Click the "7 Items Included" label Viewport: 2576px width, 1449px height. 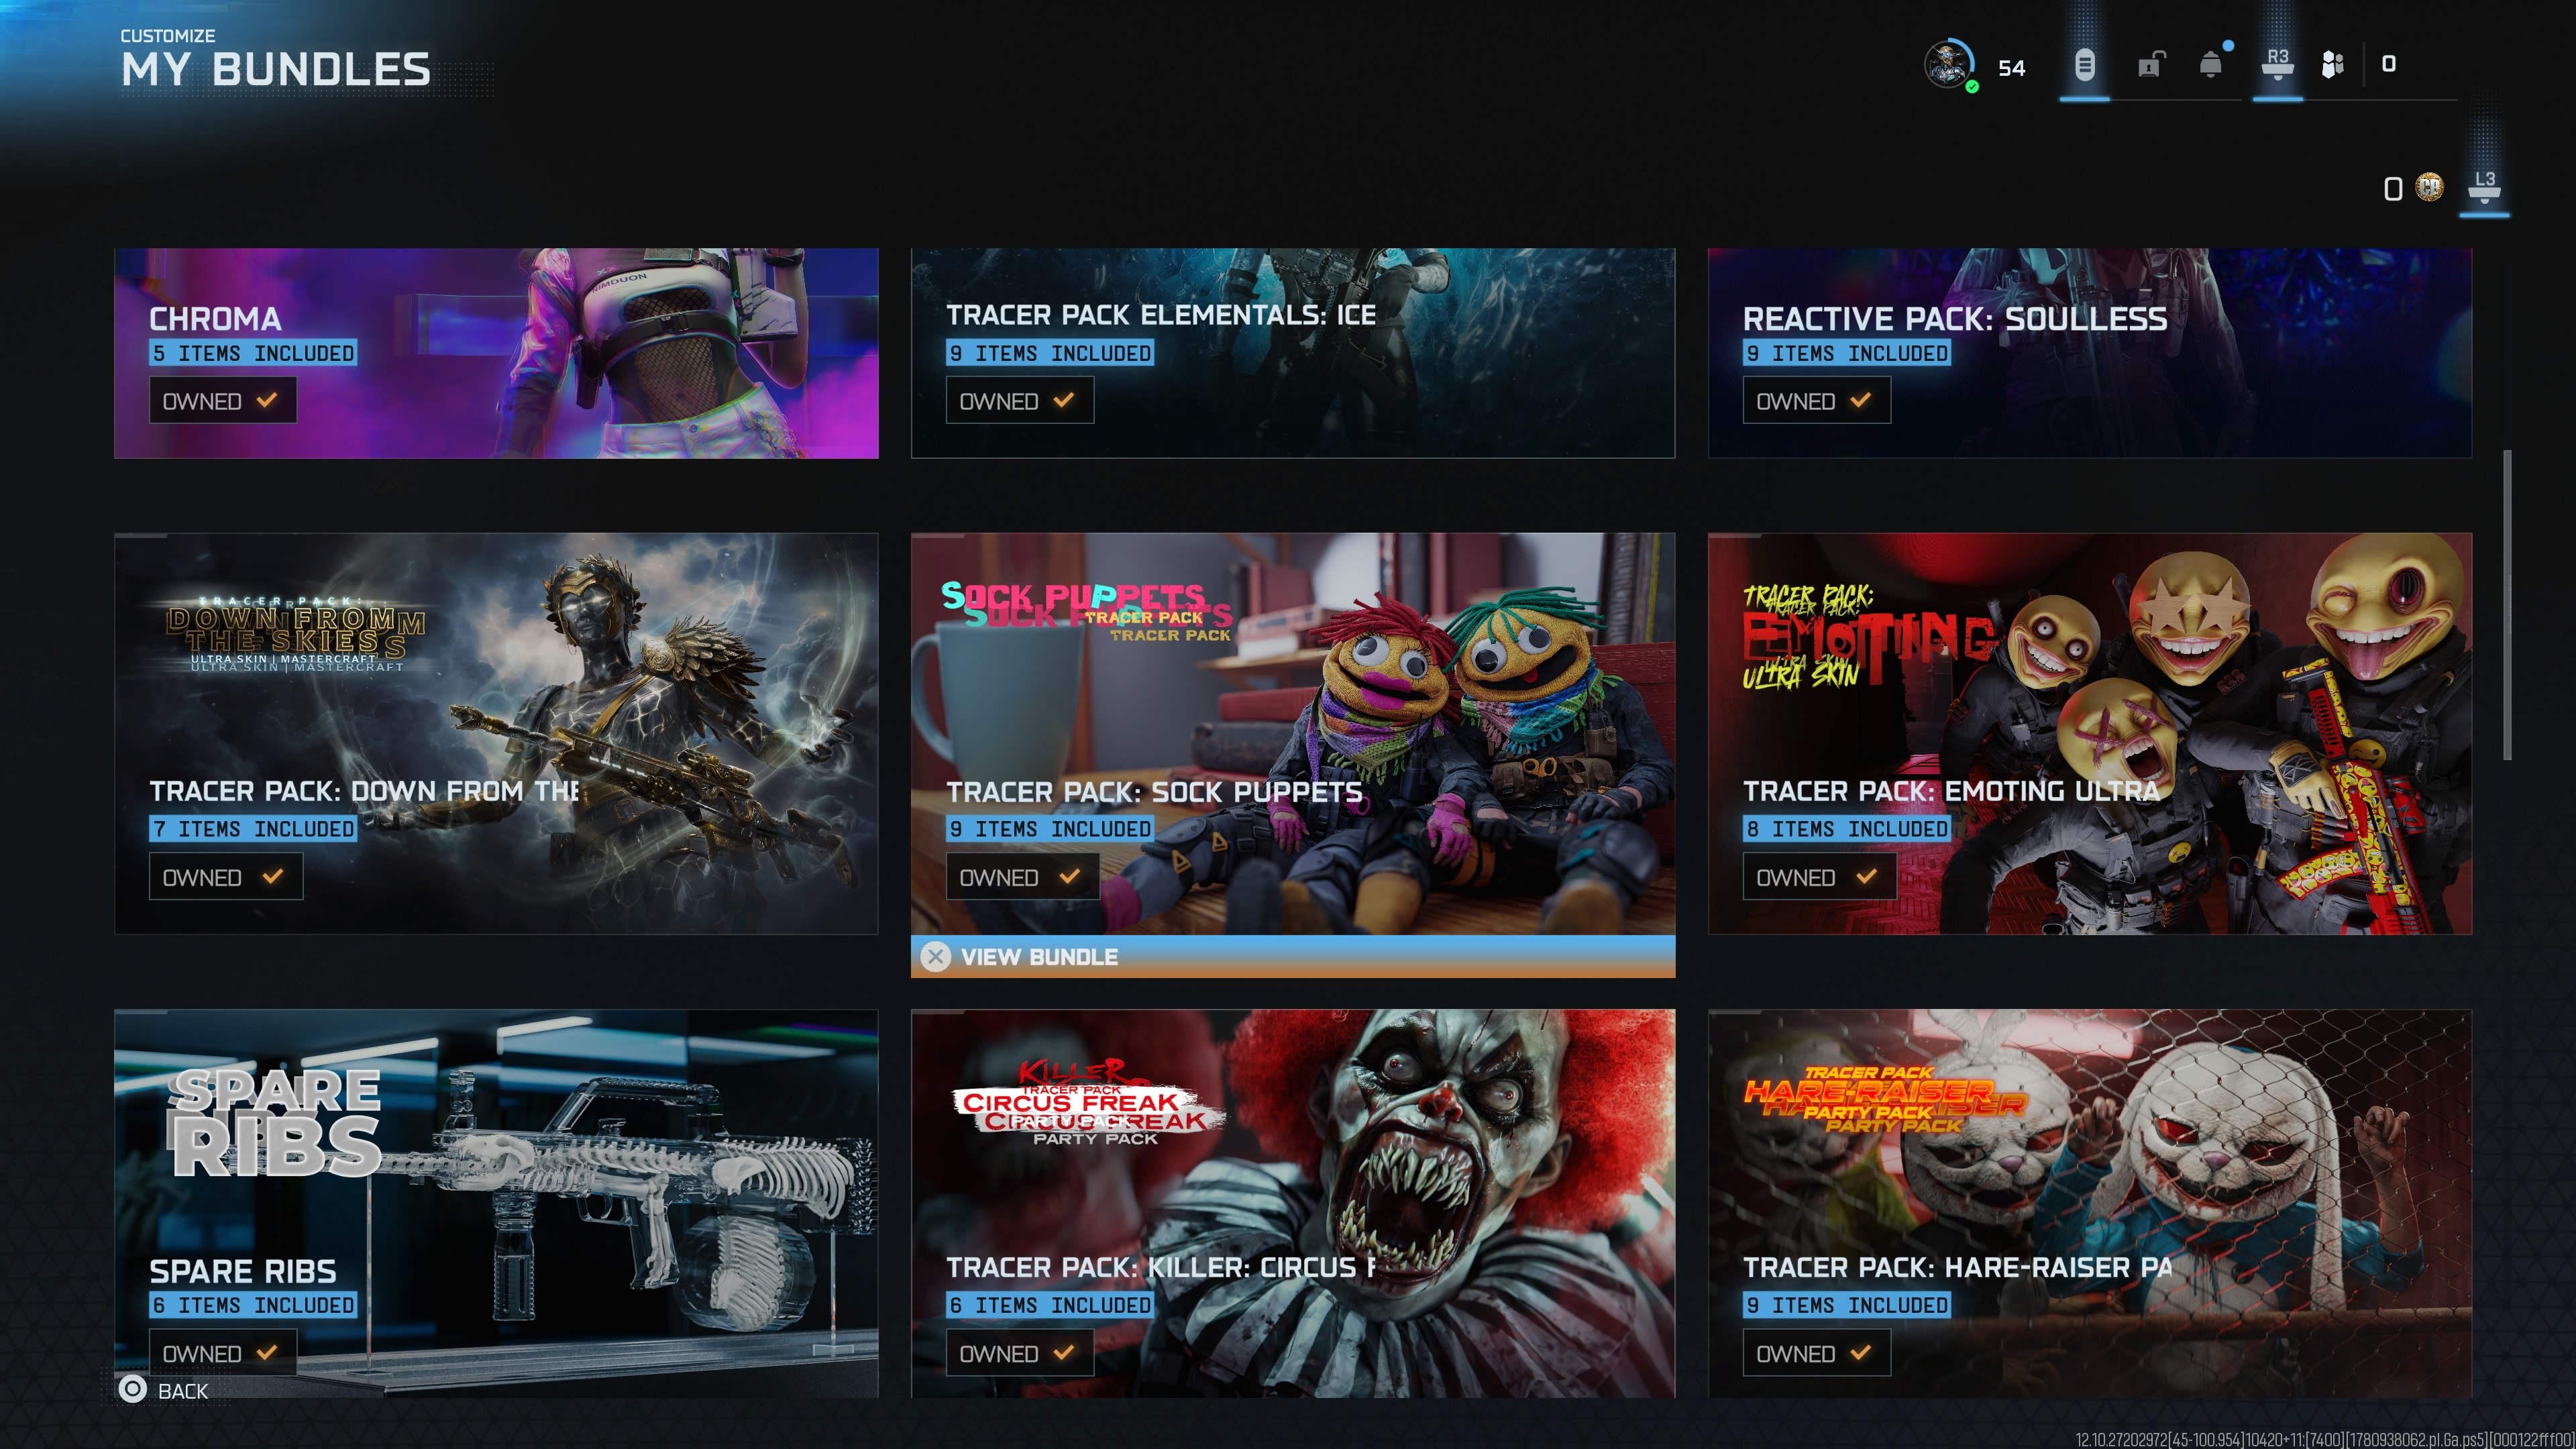point(253,829)
